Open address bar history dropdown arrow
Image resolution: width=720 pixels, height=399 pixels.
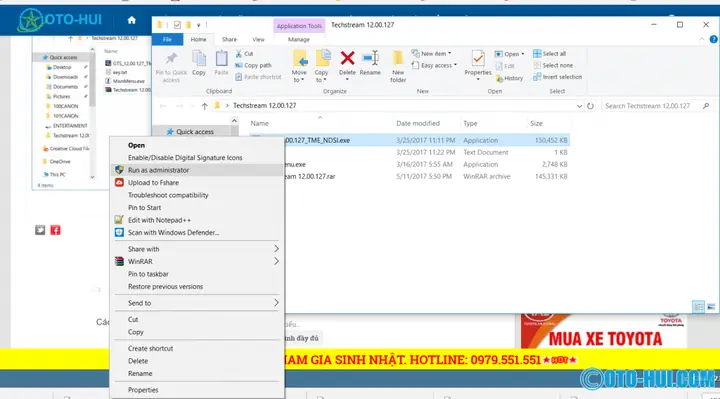click(579, 106)
